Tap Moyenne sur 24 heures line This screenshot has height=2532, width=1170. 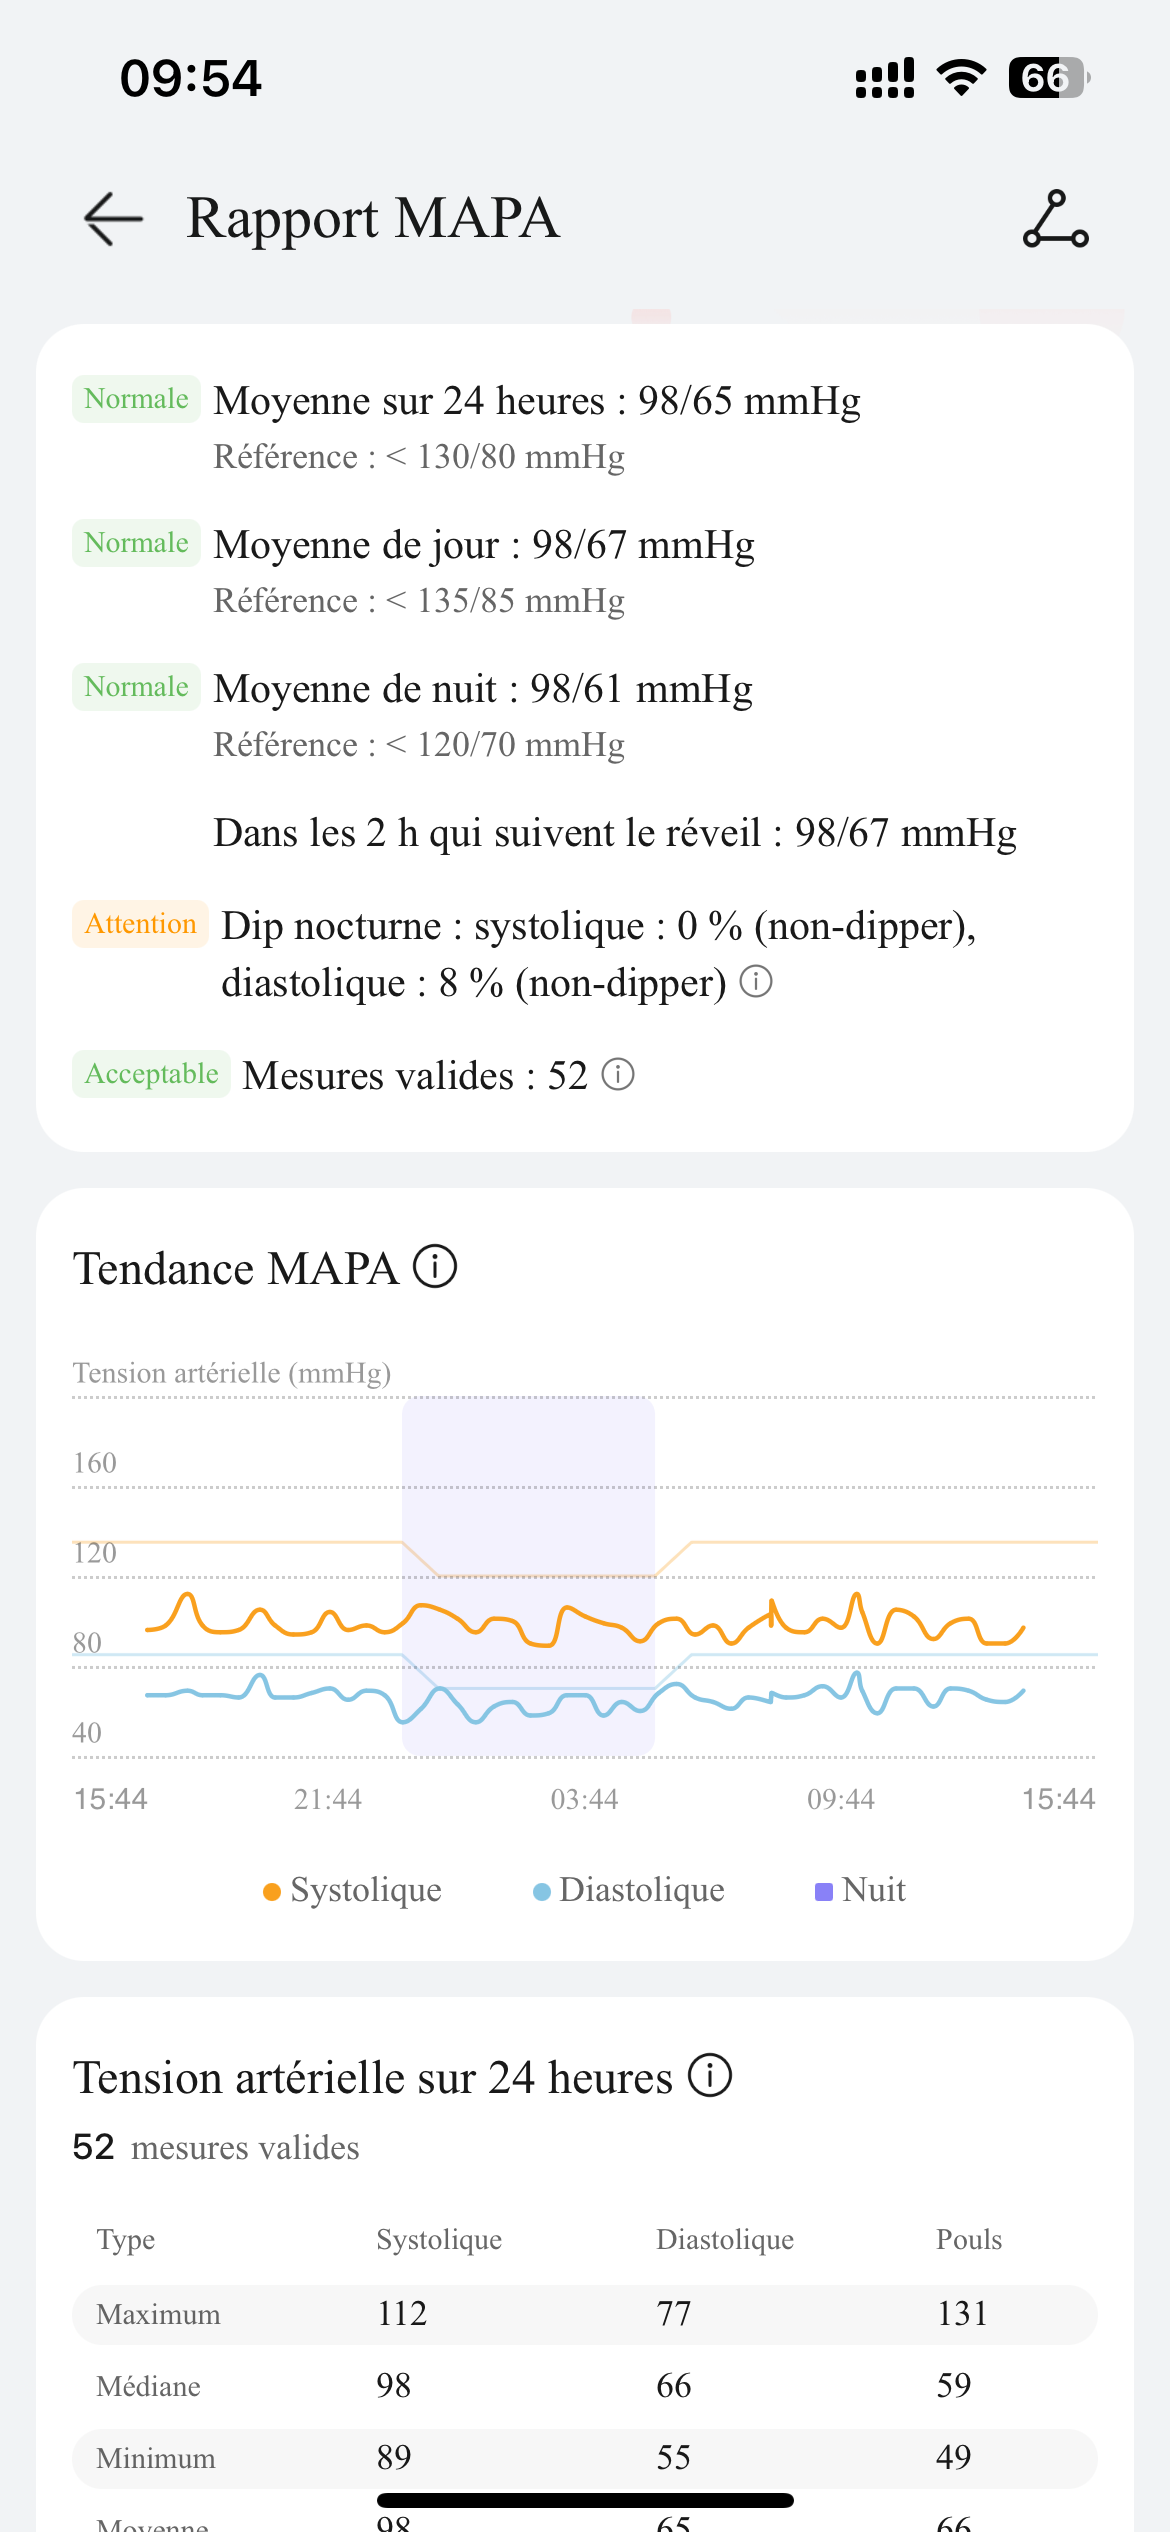[x=537, y=401]
